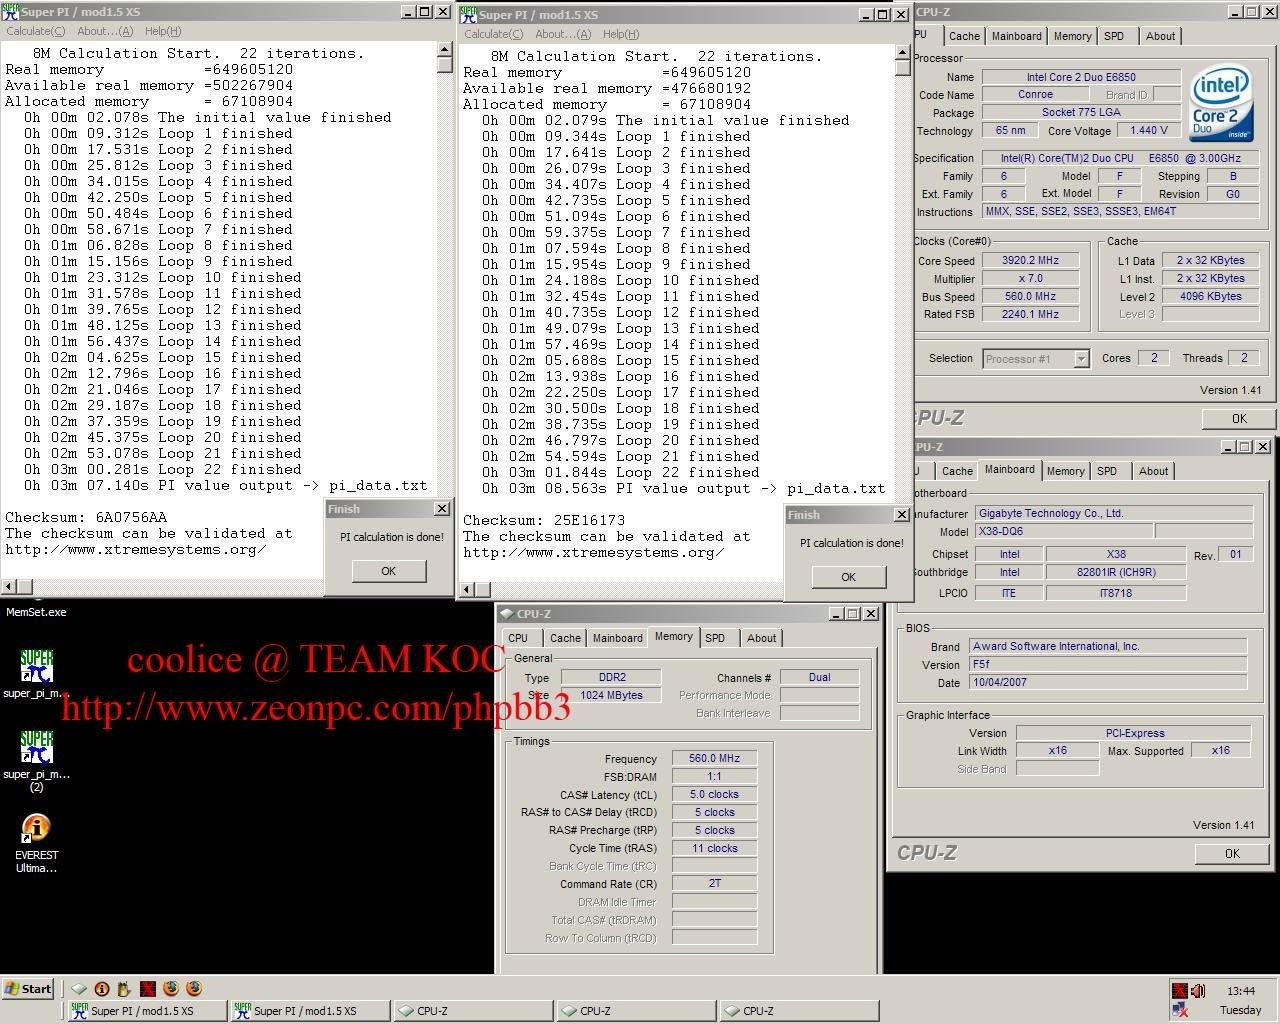Click the Intel Core 2 Duo E6850 name field
The width and height of the screenshot is (1280, 1024).
[x=1081, y=77]
